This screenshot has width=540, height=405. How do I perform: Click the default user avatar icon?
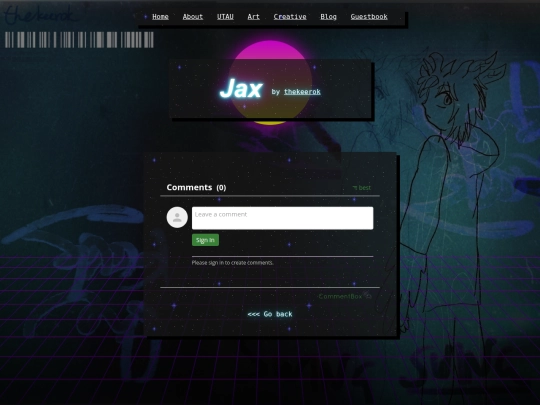[177, 217]
